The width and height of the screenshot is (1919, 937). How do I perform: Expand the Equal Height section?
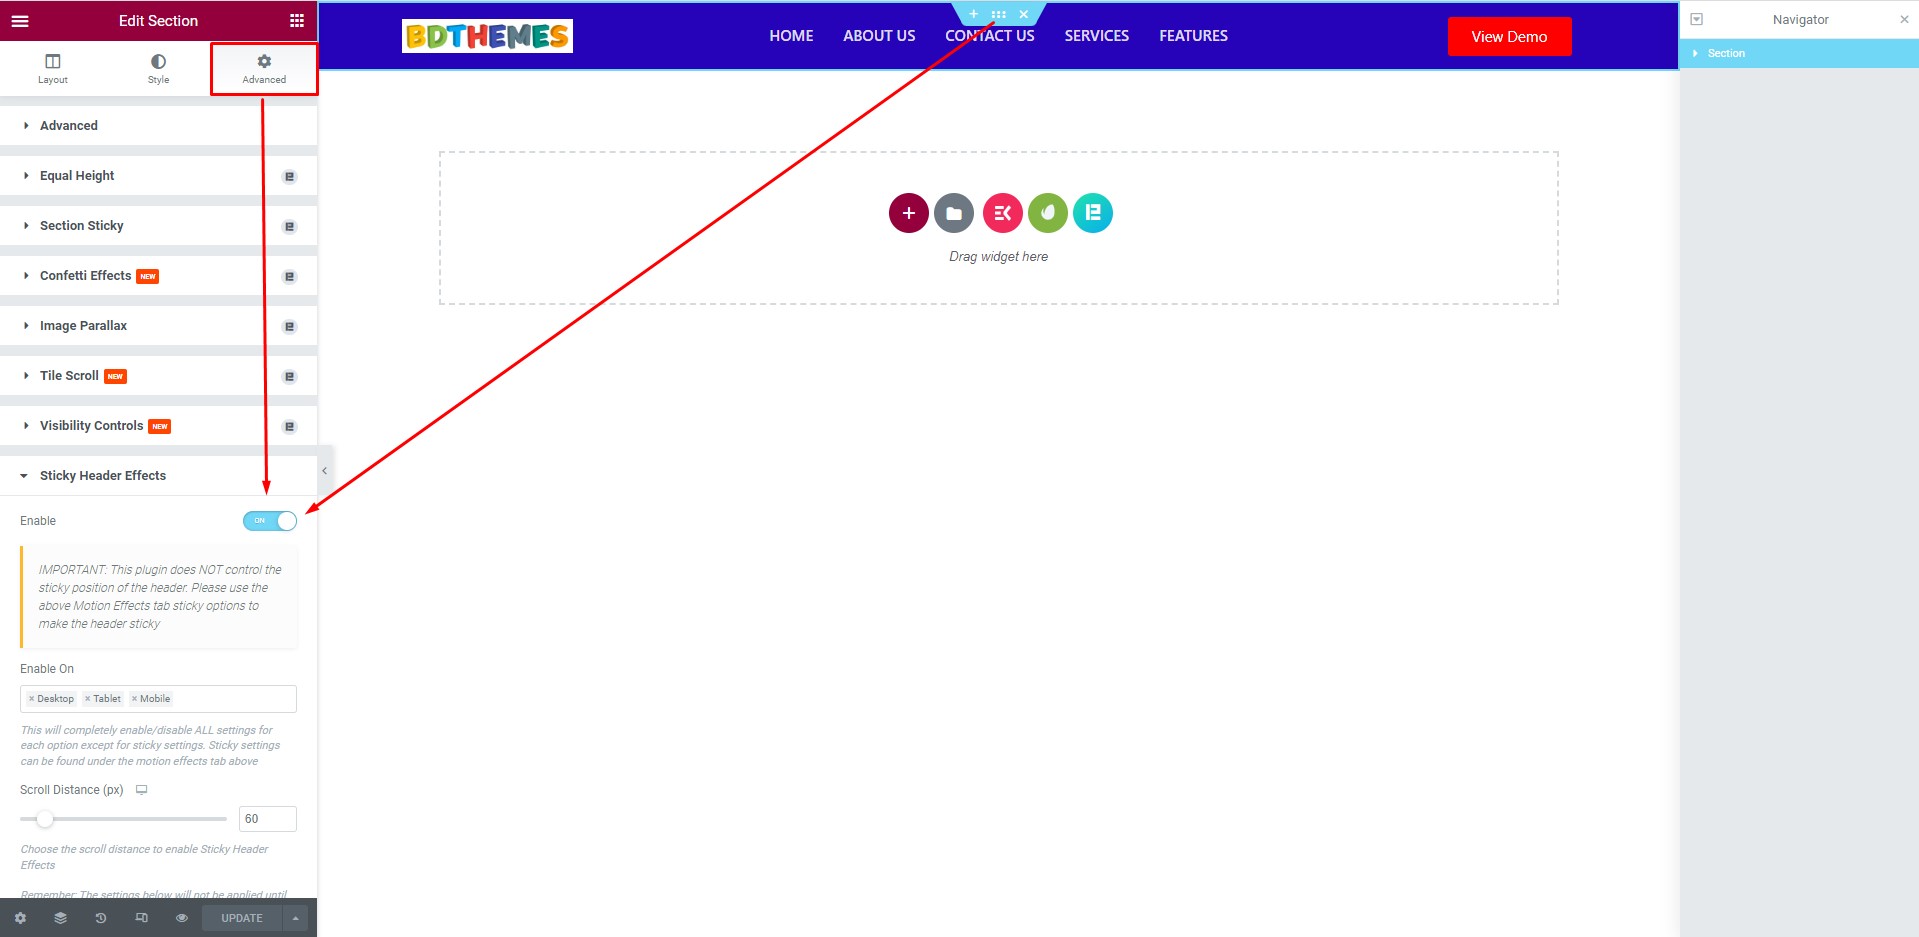[77, 176]
